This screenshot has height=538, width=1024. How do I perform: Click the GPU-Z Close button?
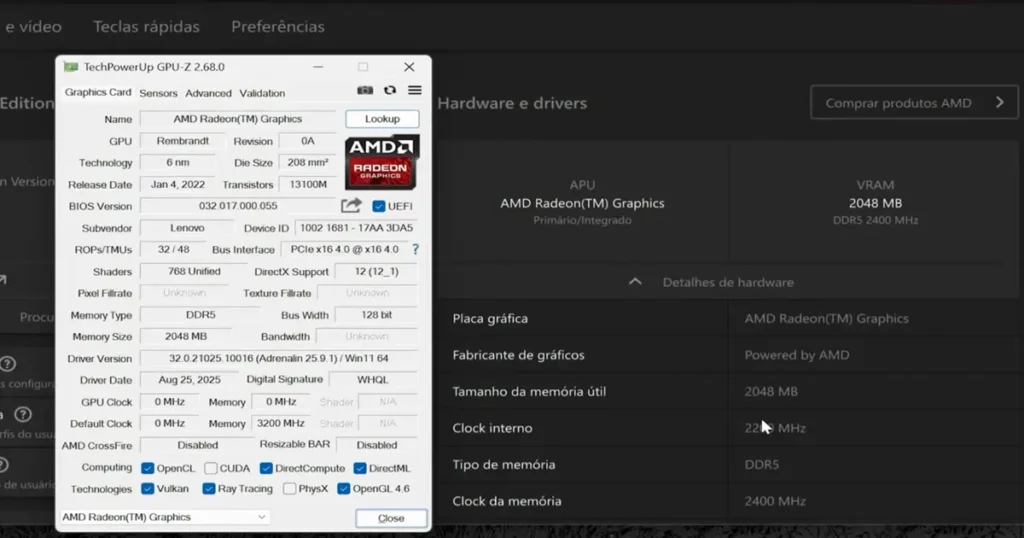(391, 518)
